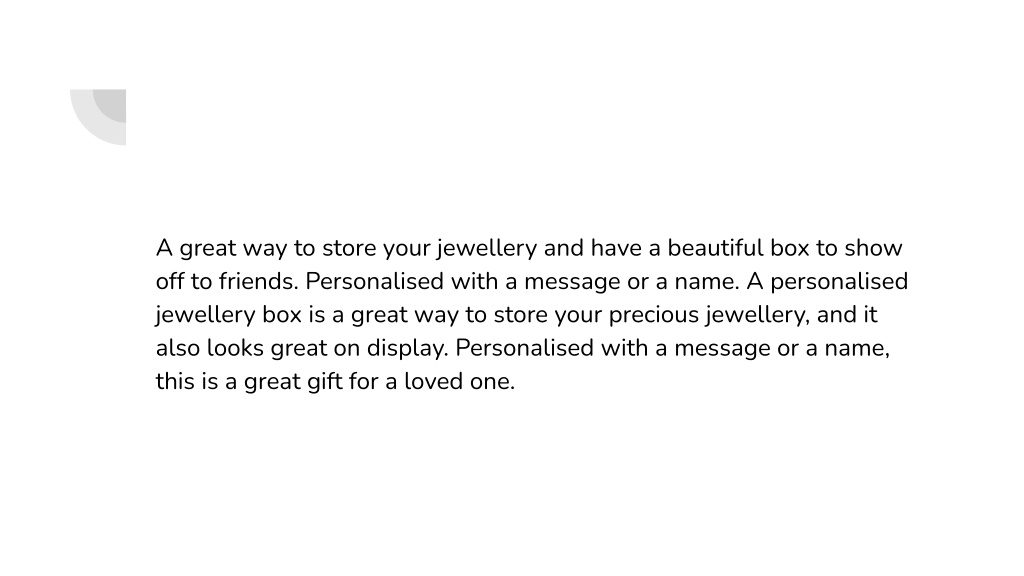Click the word "also" starting fourth line
1024x576 pixels.
pyautogui.click(x=177, y=348)
